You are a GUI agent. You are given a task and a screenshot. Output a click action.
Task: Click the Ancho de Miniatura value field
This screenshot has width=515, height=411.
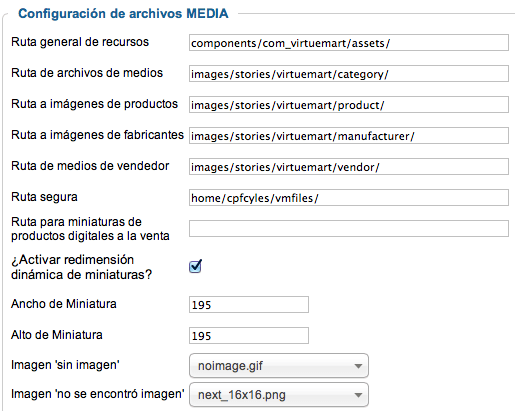249,305
